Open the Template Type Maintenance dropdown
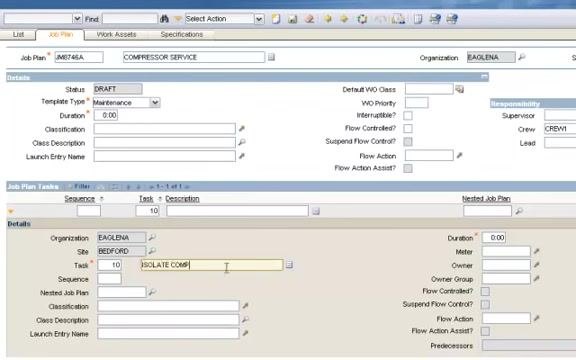 tap(155, 102)
